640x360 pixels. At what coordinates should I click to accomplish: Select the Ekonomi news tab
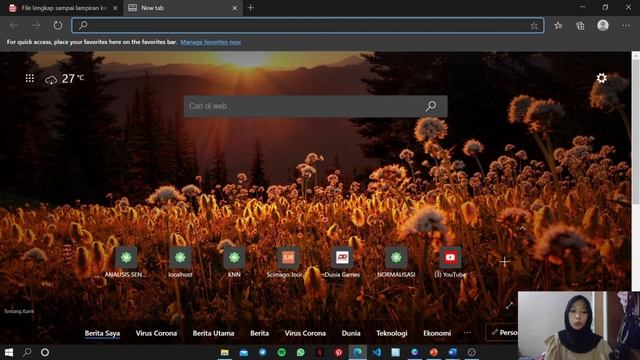[437, 333]
